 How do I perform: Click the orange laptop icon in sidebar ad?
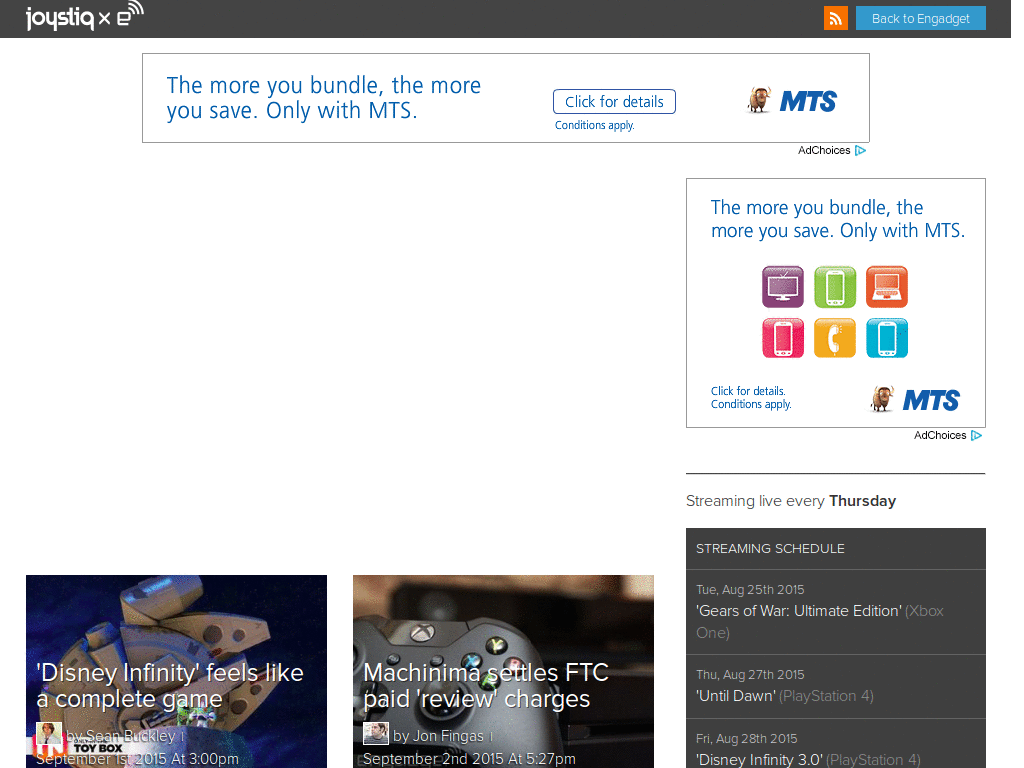pos(887,287)
